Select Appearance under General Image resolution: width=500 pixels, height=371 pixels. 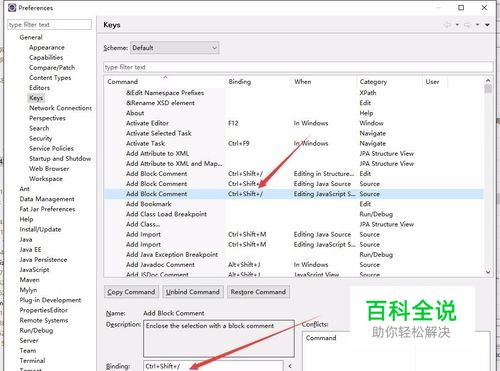click(47, 47)
